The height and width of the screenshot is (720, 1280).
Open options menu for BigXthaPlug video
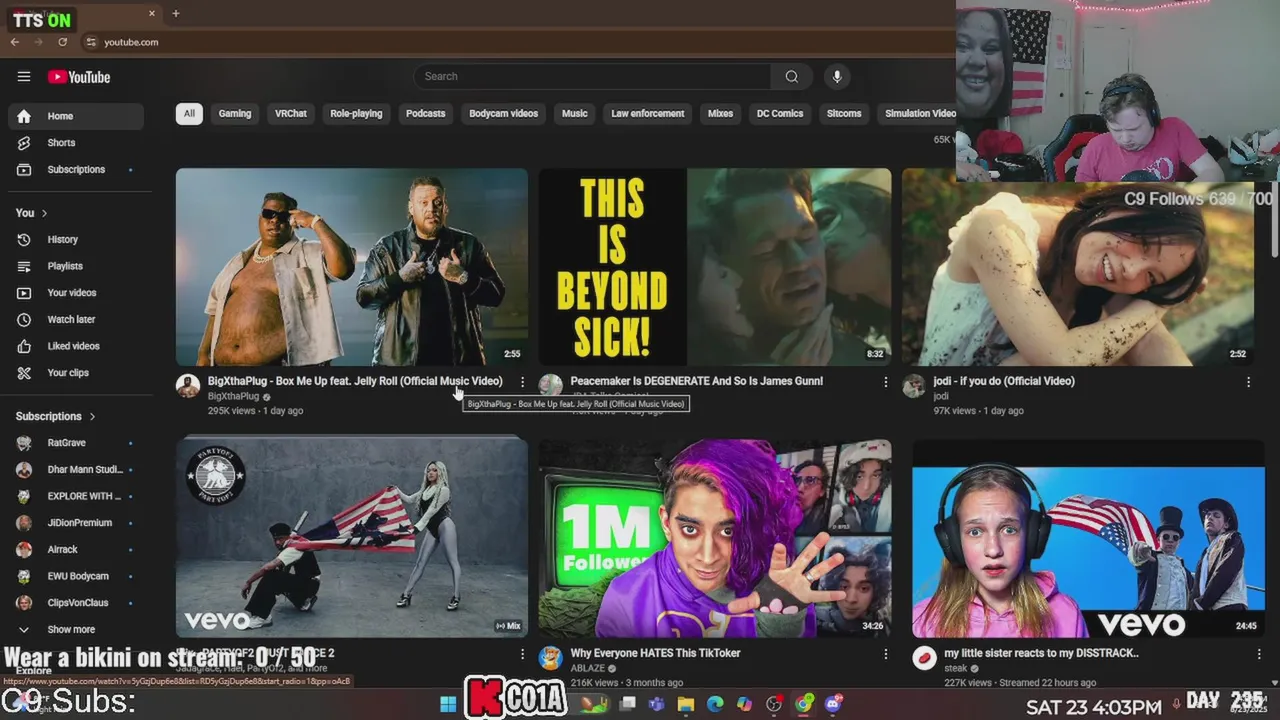pos(522,382)
